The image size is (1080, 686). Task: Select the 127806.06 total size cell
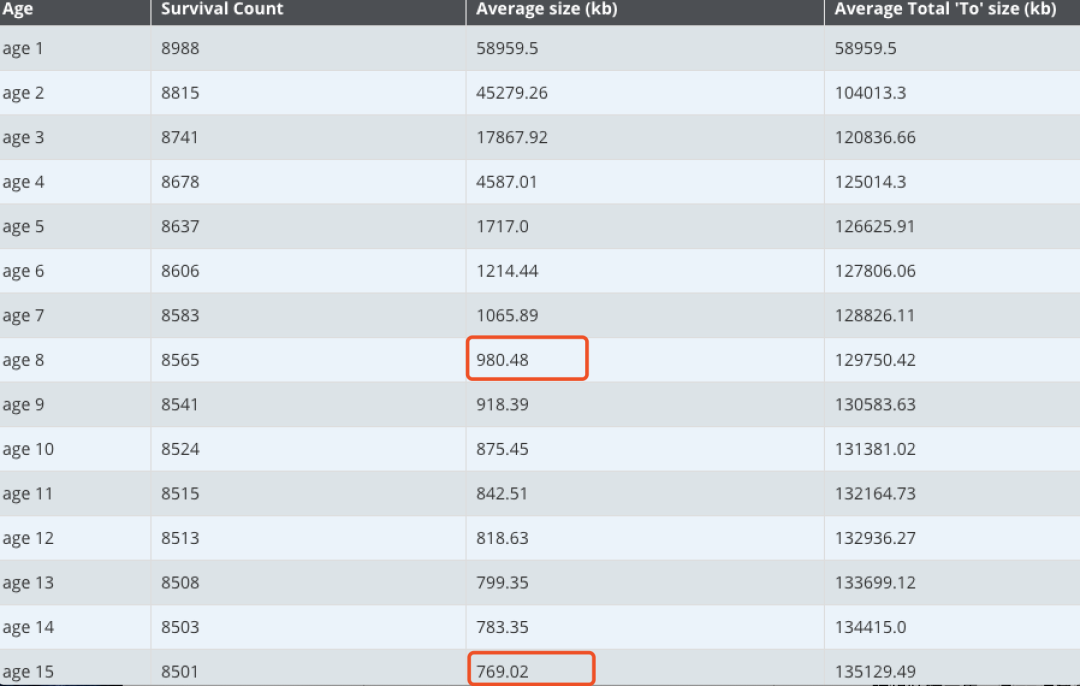click(875, 271)
